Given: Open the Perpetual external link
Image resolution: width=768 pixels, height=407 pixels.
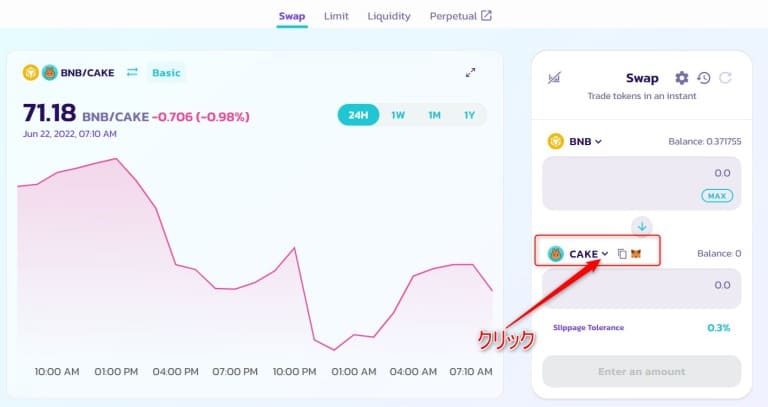Looking at the screenshot, I should coord(460,16).
